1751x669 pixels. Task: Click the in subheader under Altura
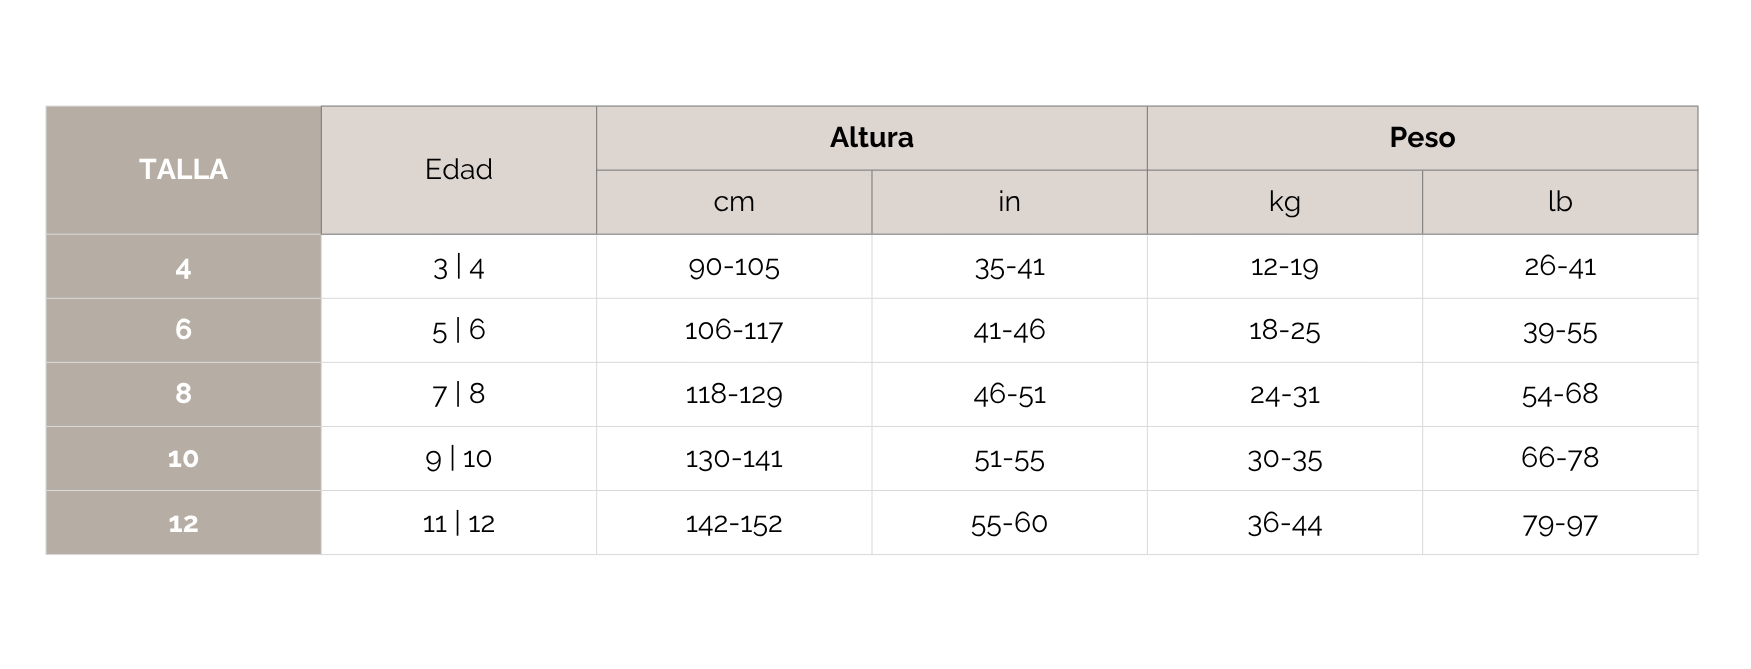1009,202
